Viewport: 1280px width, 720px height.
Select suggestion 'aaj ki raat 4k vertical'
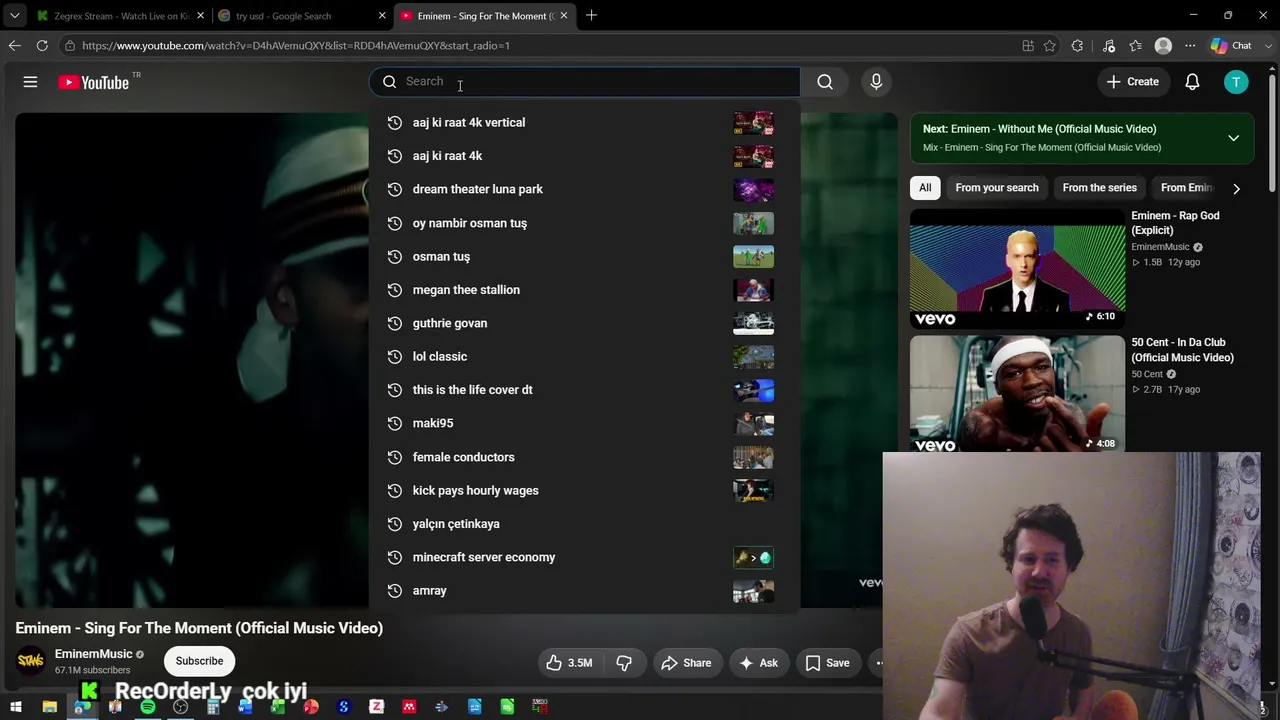click(584, 122)
